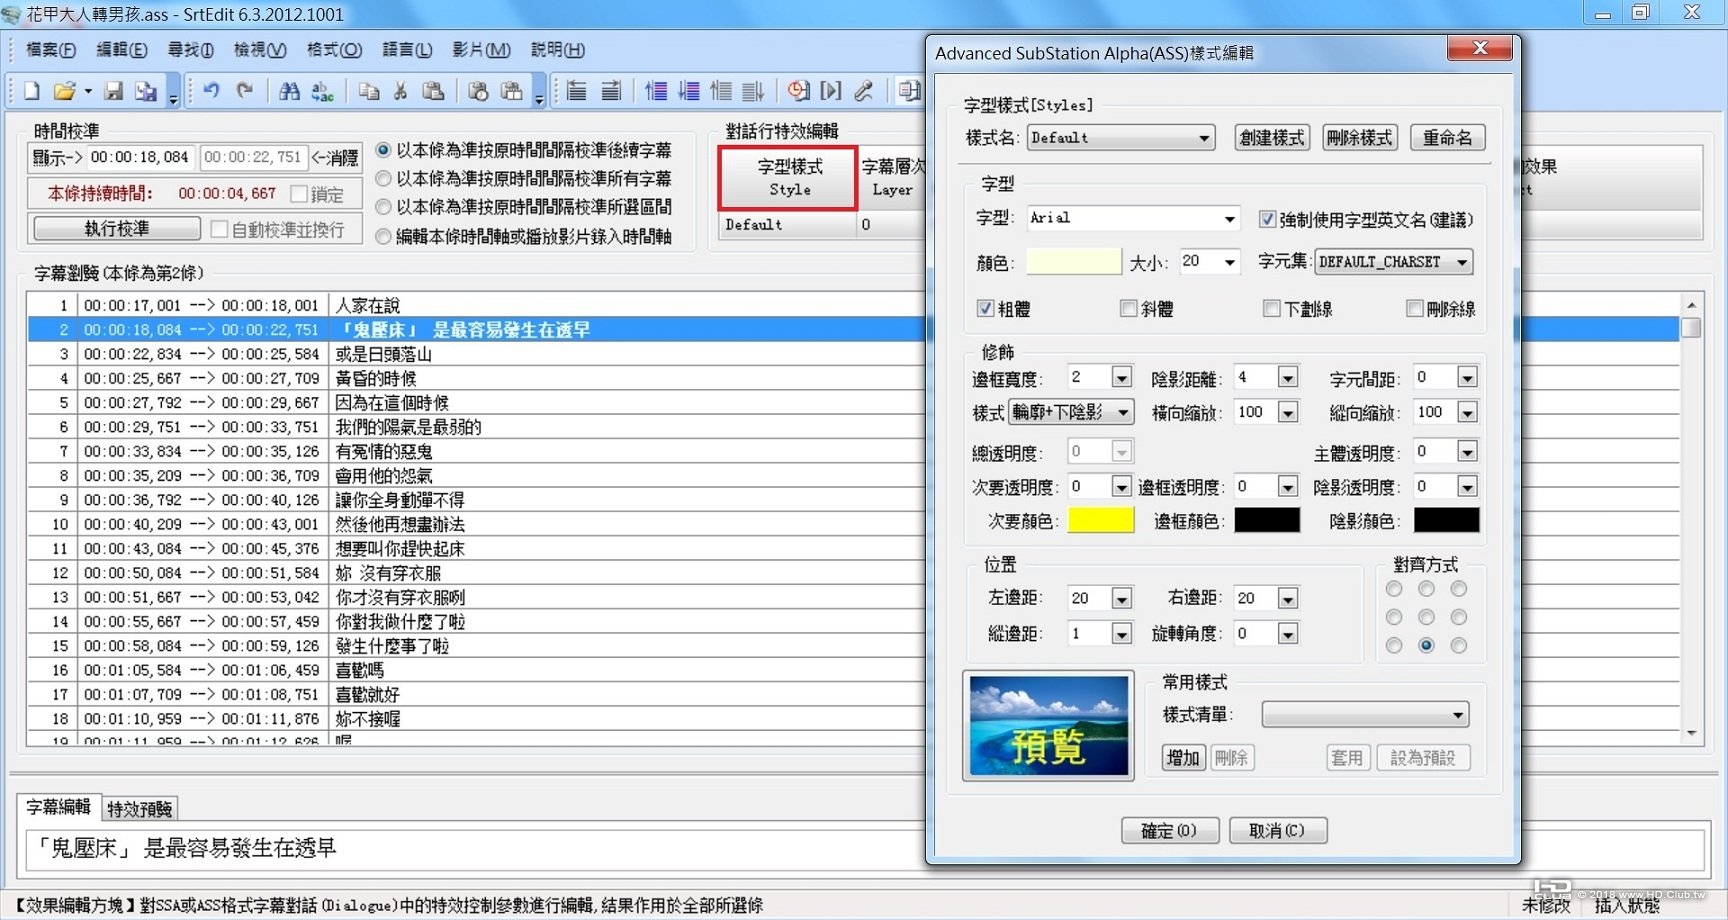
Task: Click the 顏色 primary color swatch
Action: tap(1074, 262)
